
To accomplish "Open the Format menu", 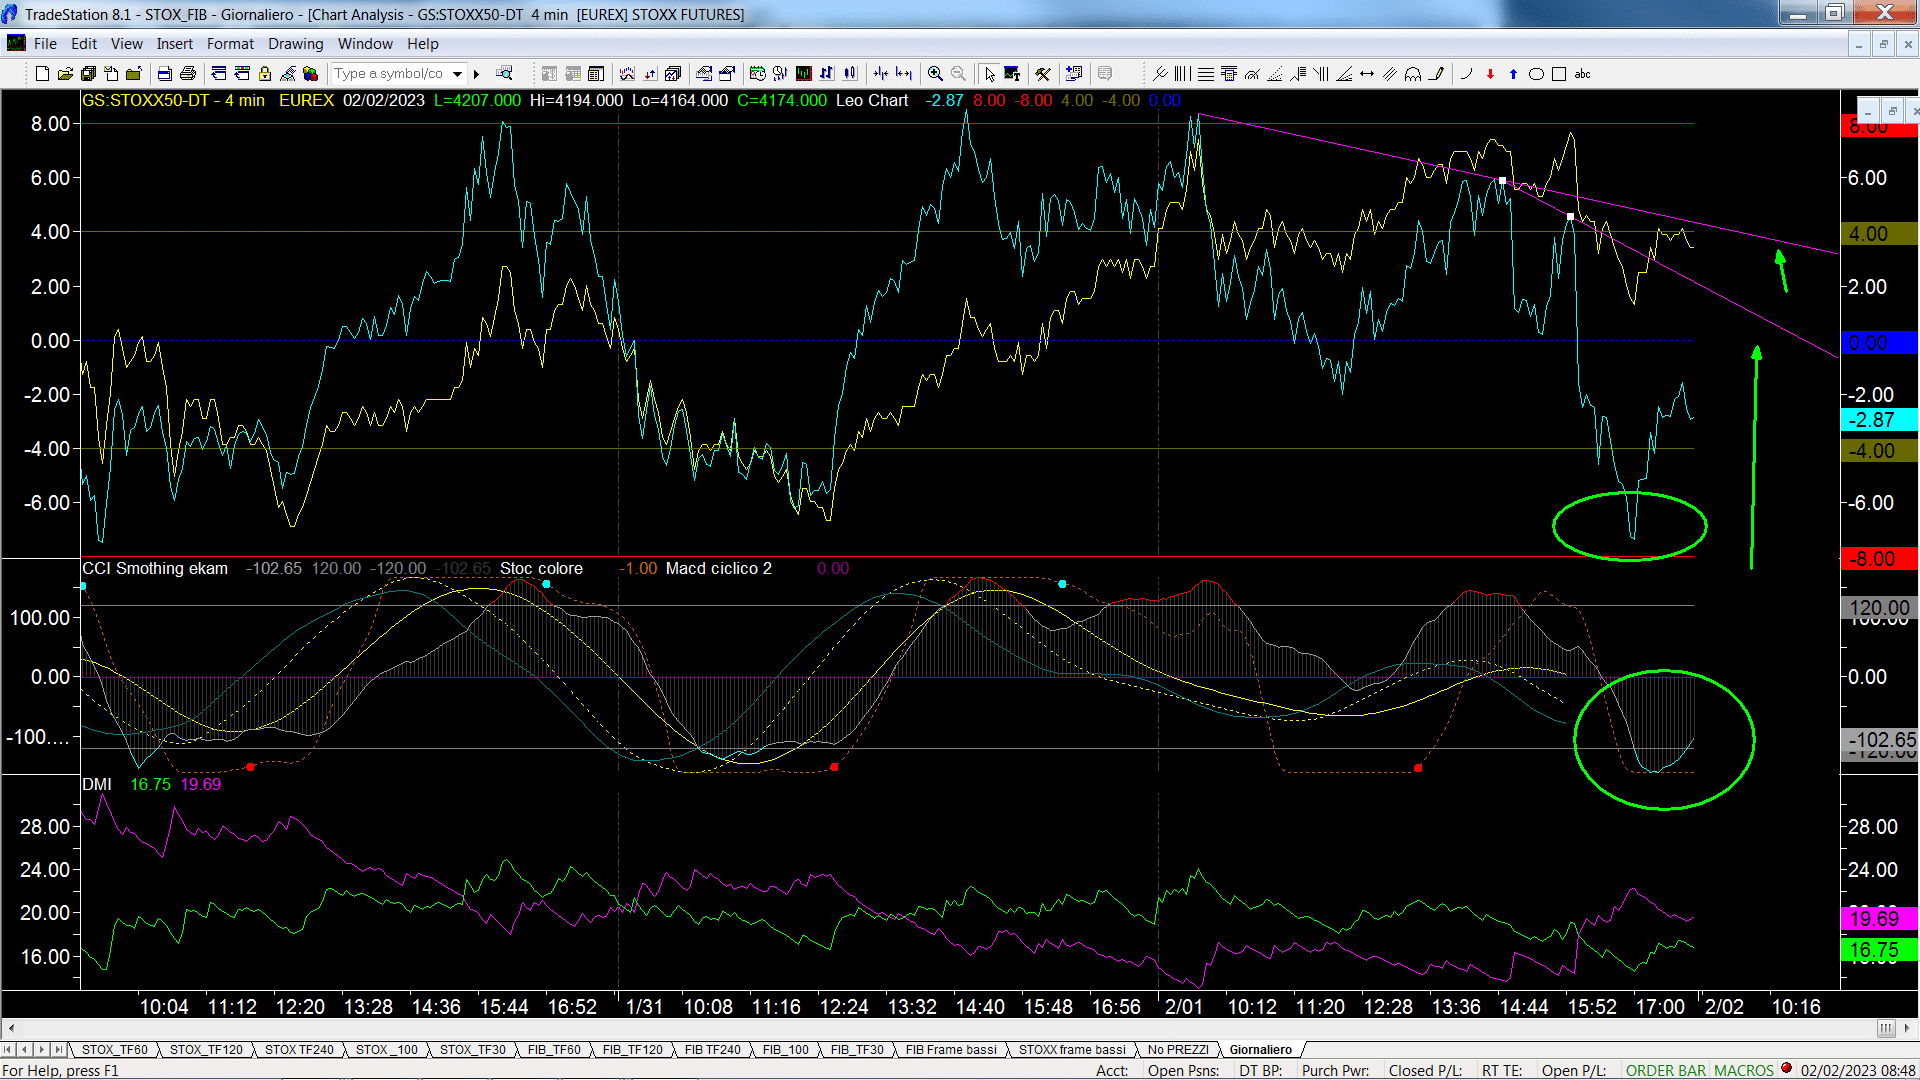I will (230, 44).
